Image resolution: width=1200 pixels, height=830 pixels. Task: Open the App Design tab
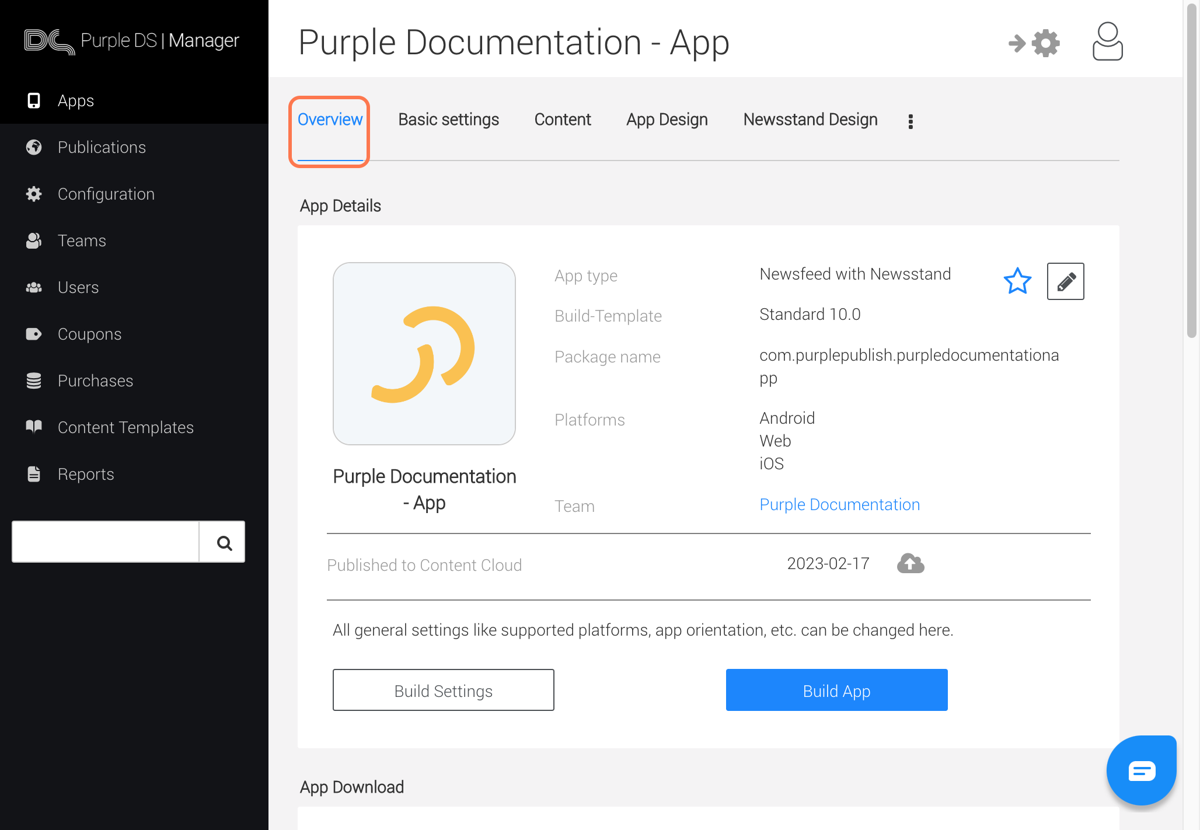[x=667, y=120]
